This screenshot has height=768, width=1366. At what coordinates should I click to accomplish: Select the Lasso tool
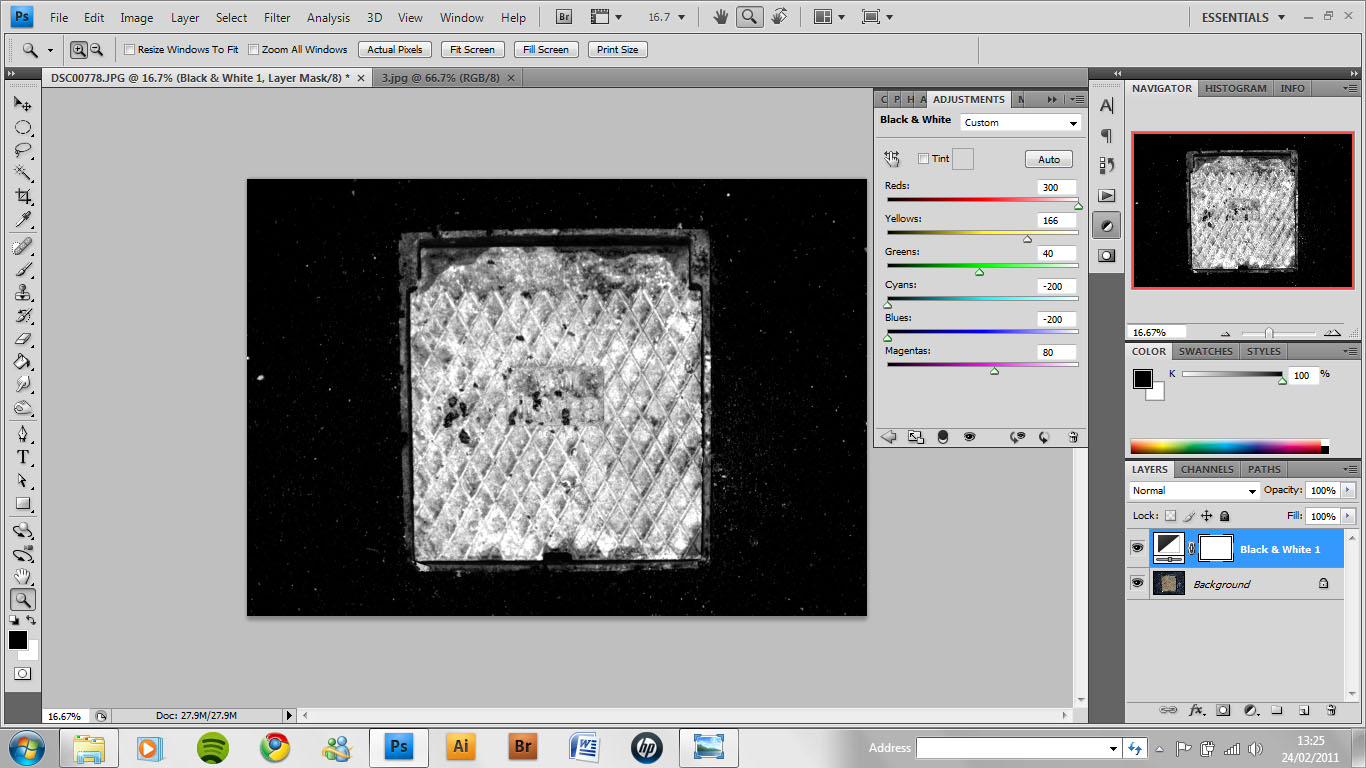[x=23, y=150]
